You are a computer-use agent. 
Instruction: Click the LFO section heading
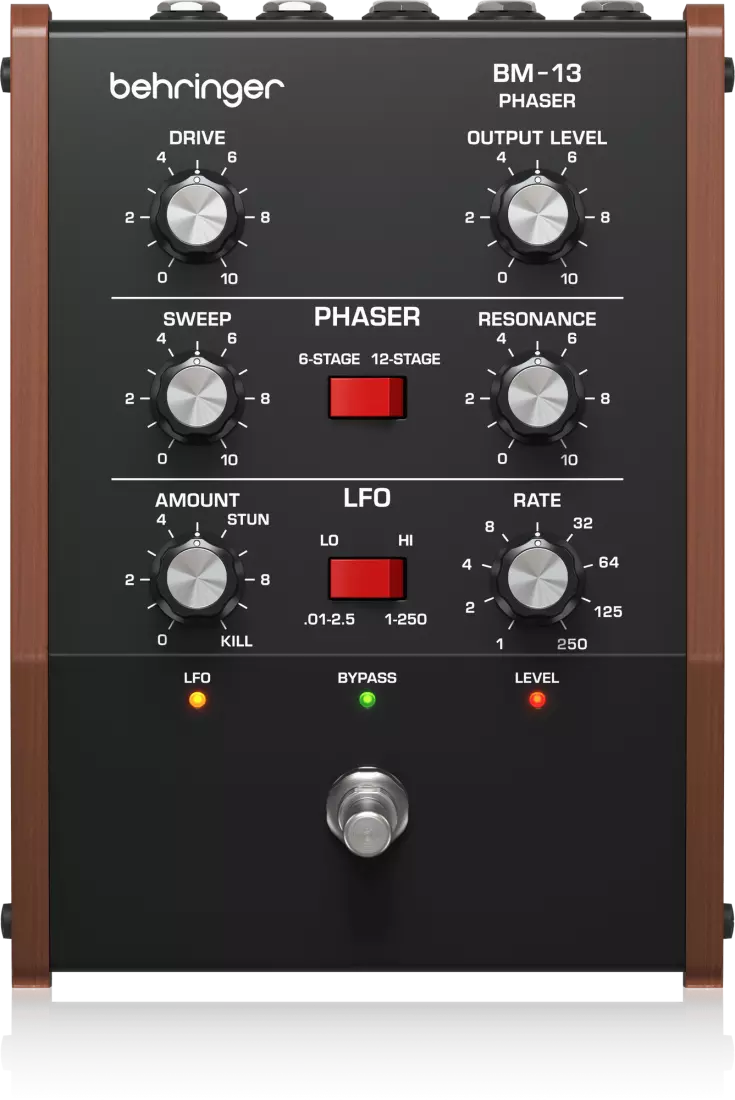pos(367,498)
